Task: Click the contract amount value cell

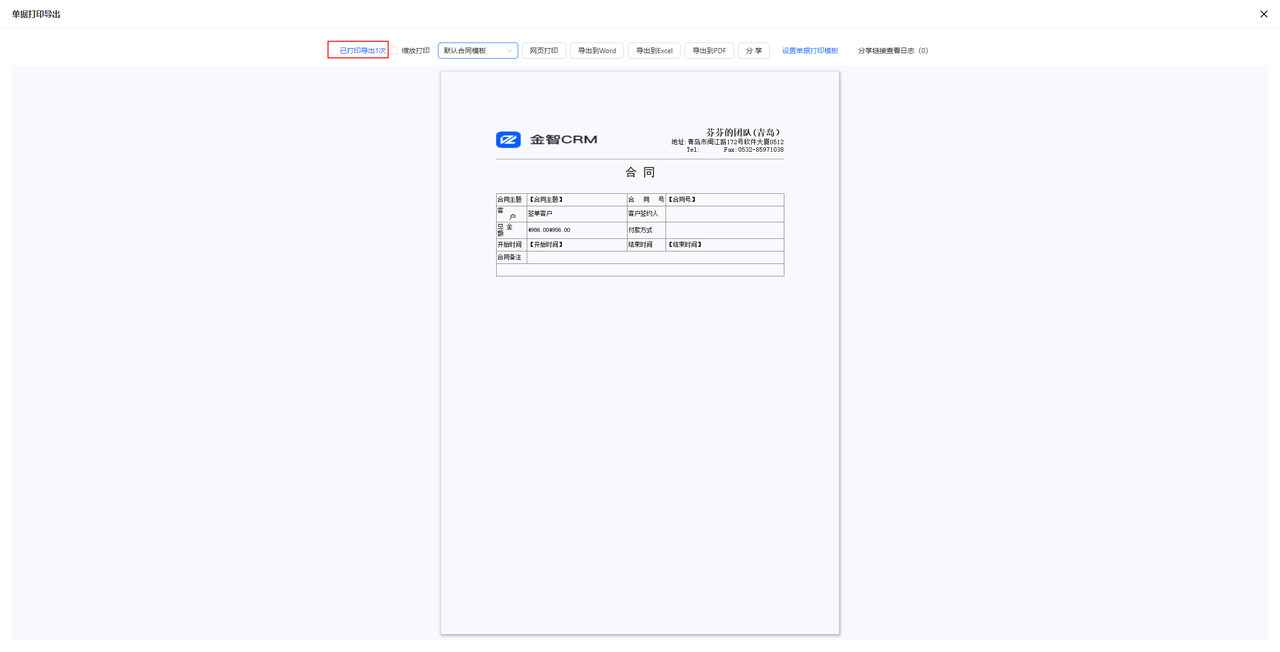Action: [x=576, y=230]
